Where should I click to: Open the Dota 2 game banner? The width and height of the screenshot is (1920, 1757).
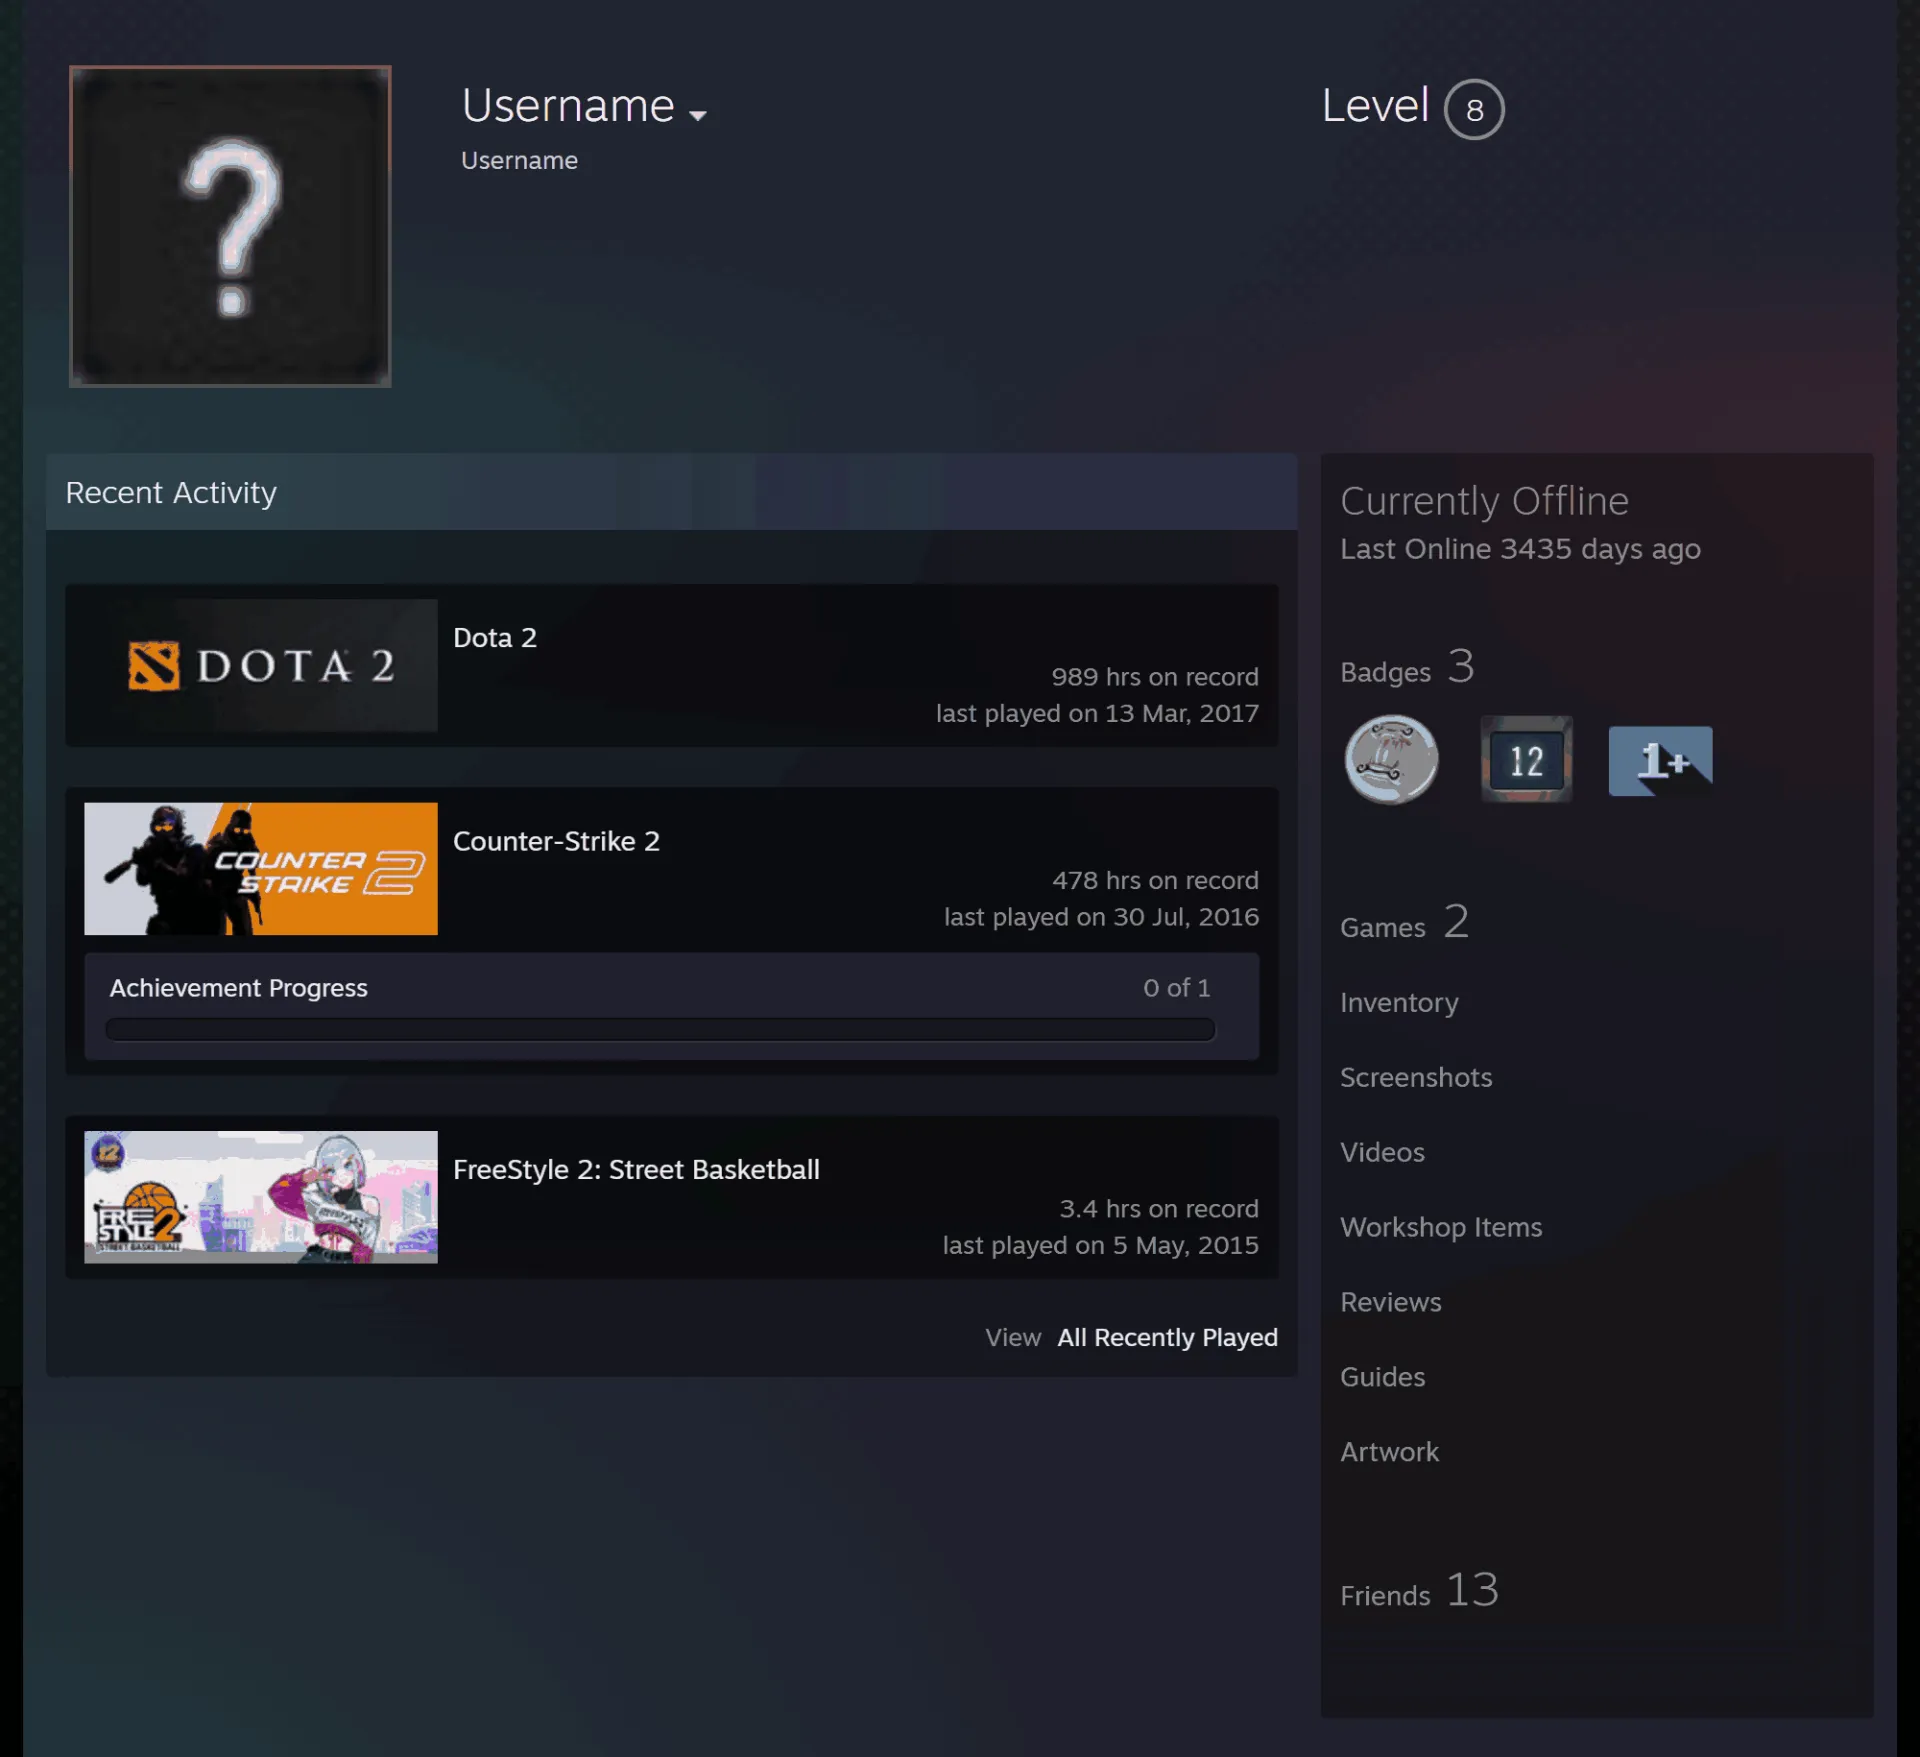point(261,665)
